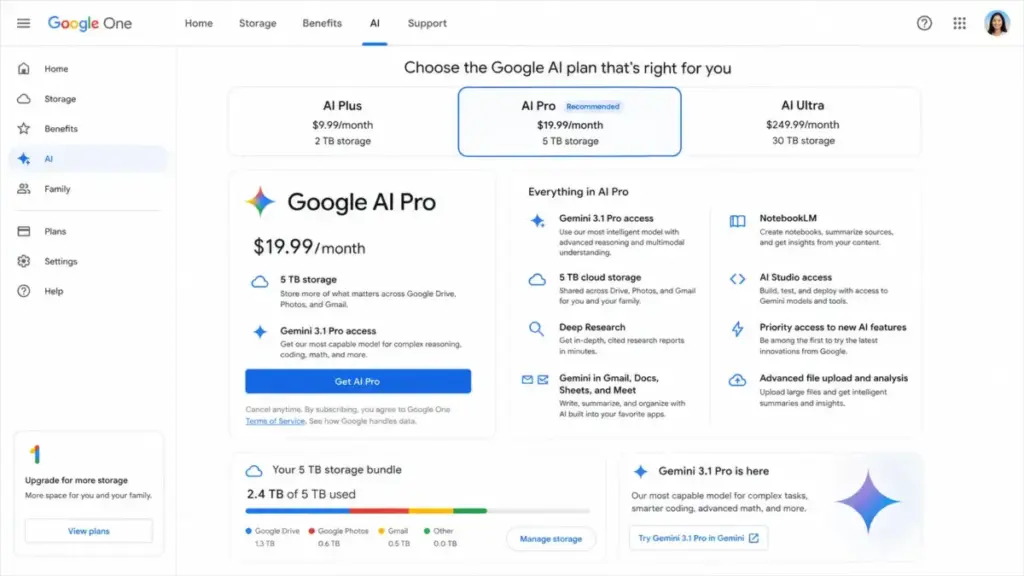Image resolution: width=1024 pixels, height=576 pixels.
Task: Select the AI top tab
Action: click(x=374, y=24)
